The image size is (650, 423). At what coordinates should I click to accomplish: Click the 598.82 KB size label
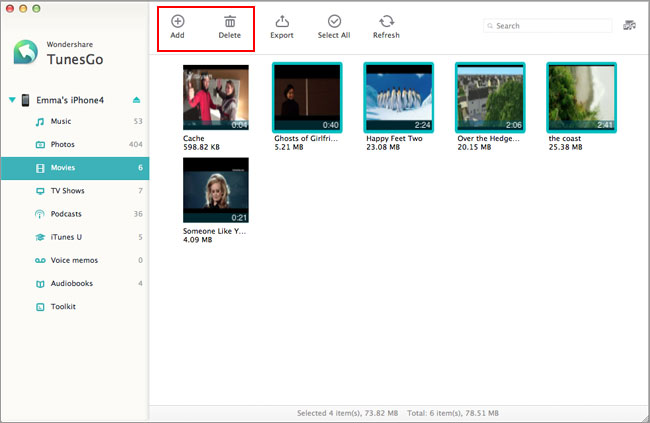click(x=201, y=147)
